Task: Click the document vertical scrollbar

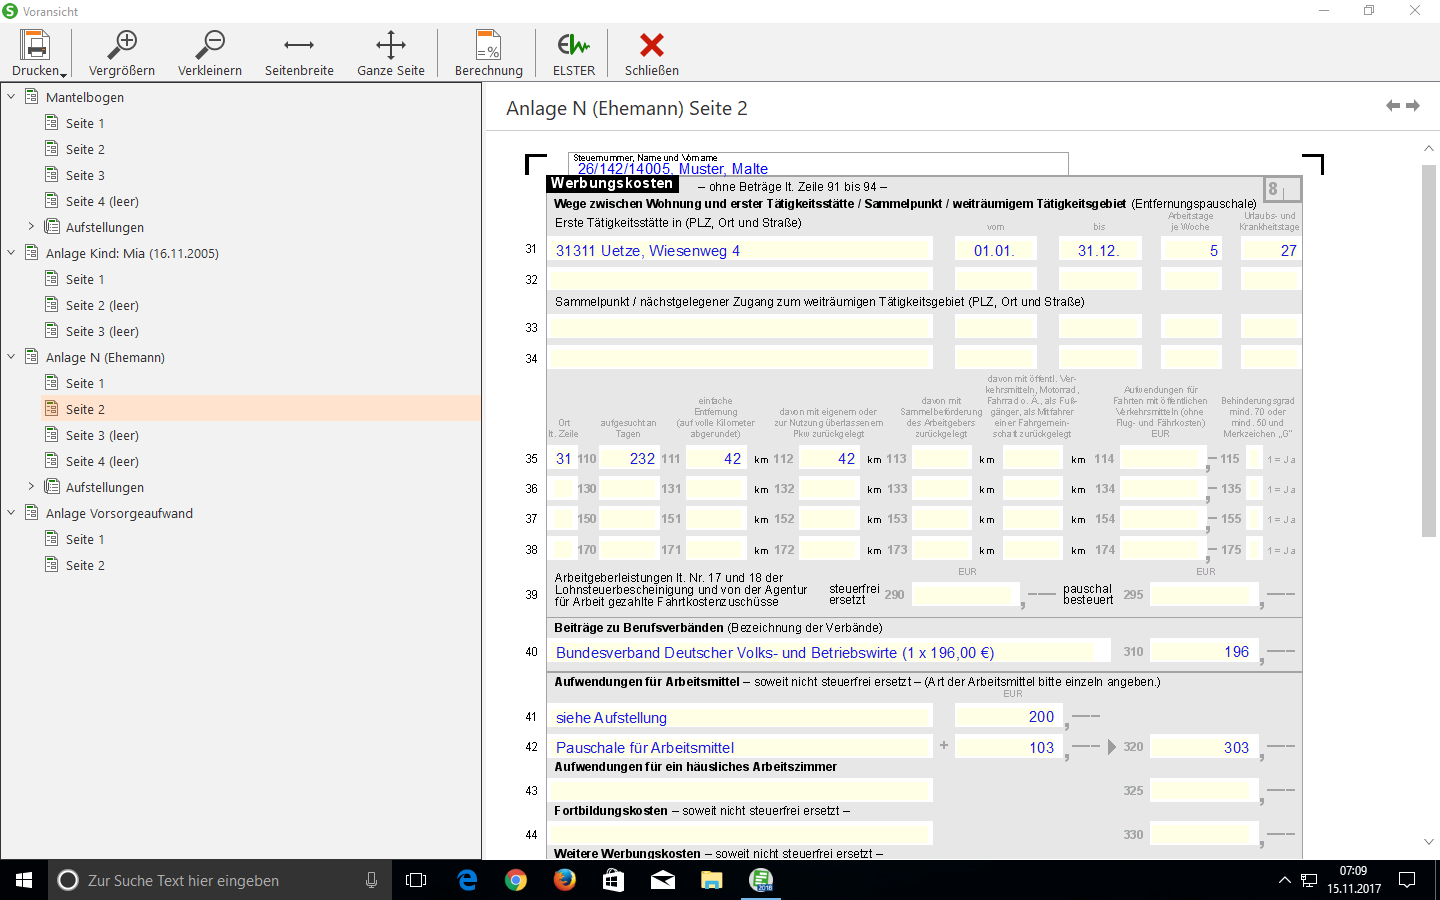Action: pyautogui.click(x=1428, y=350)
